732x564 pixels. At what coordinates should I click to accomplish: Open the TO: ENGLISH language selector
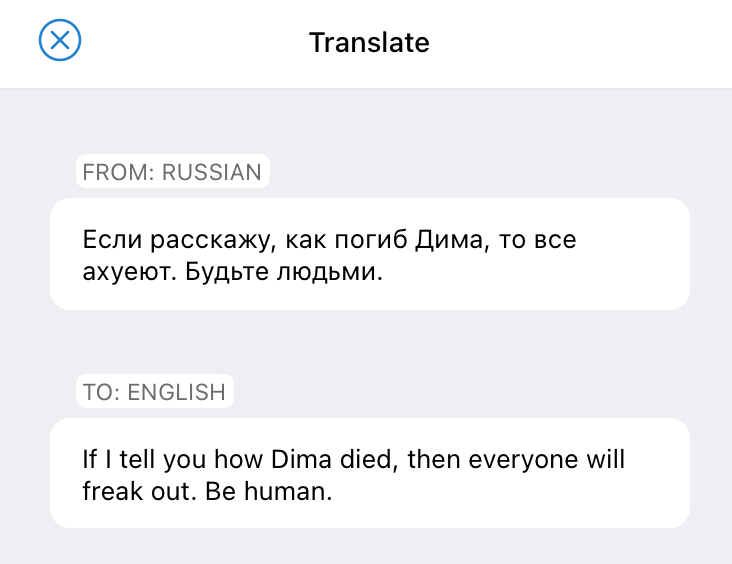[x=155, y=391]
